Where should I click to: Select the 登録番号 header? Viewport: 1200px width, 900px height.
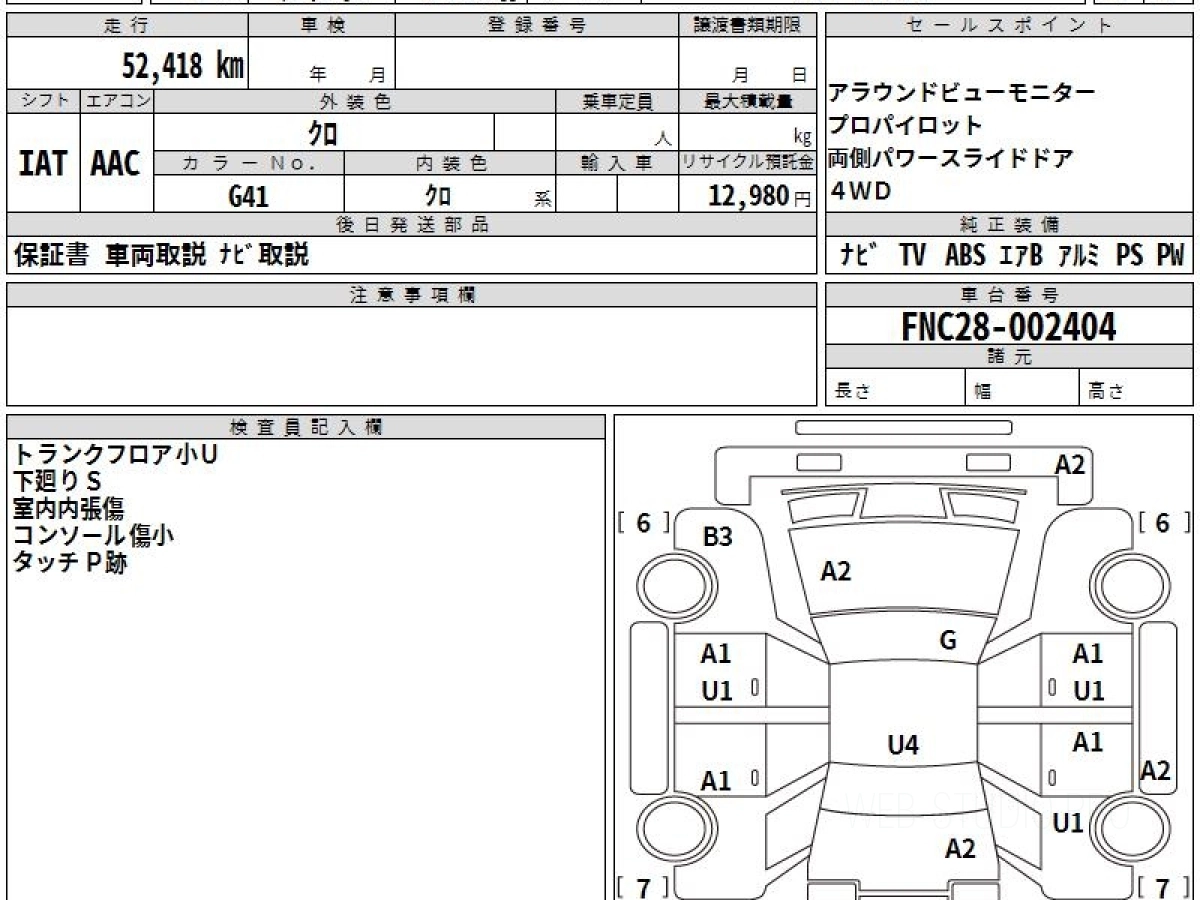coord(537,26)
